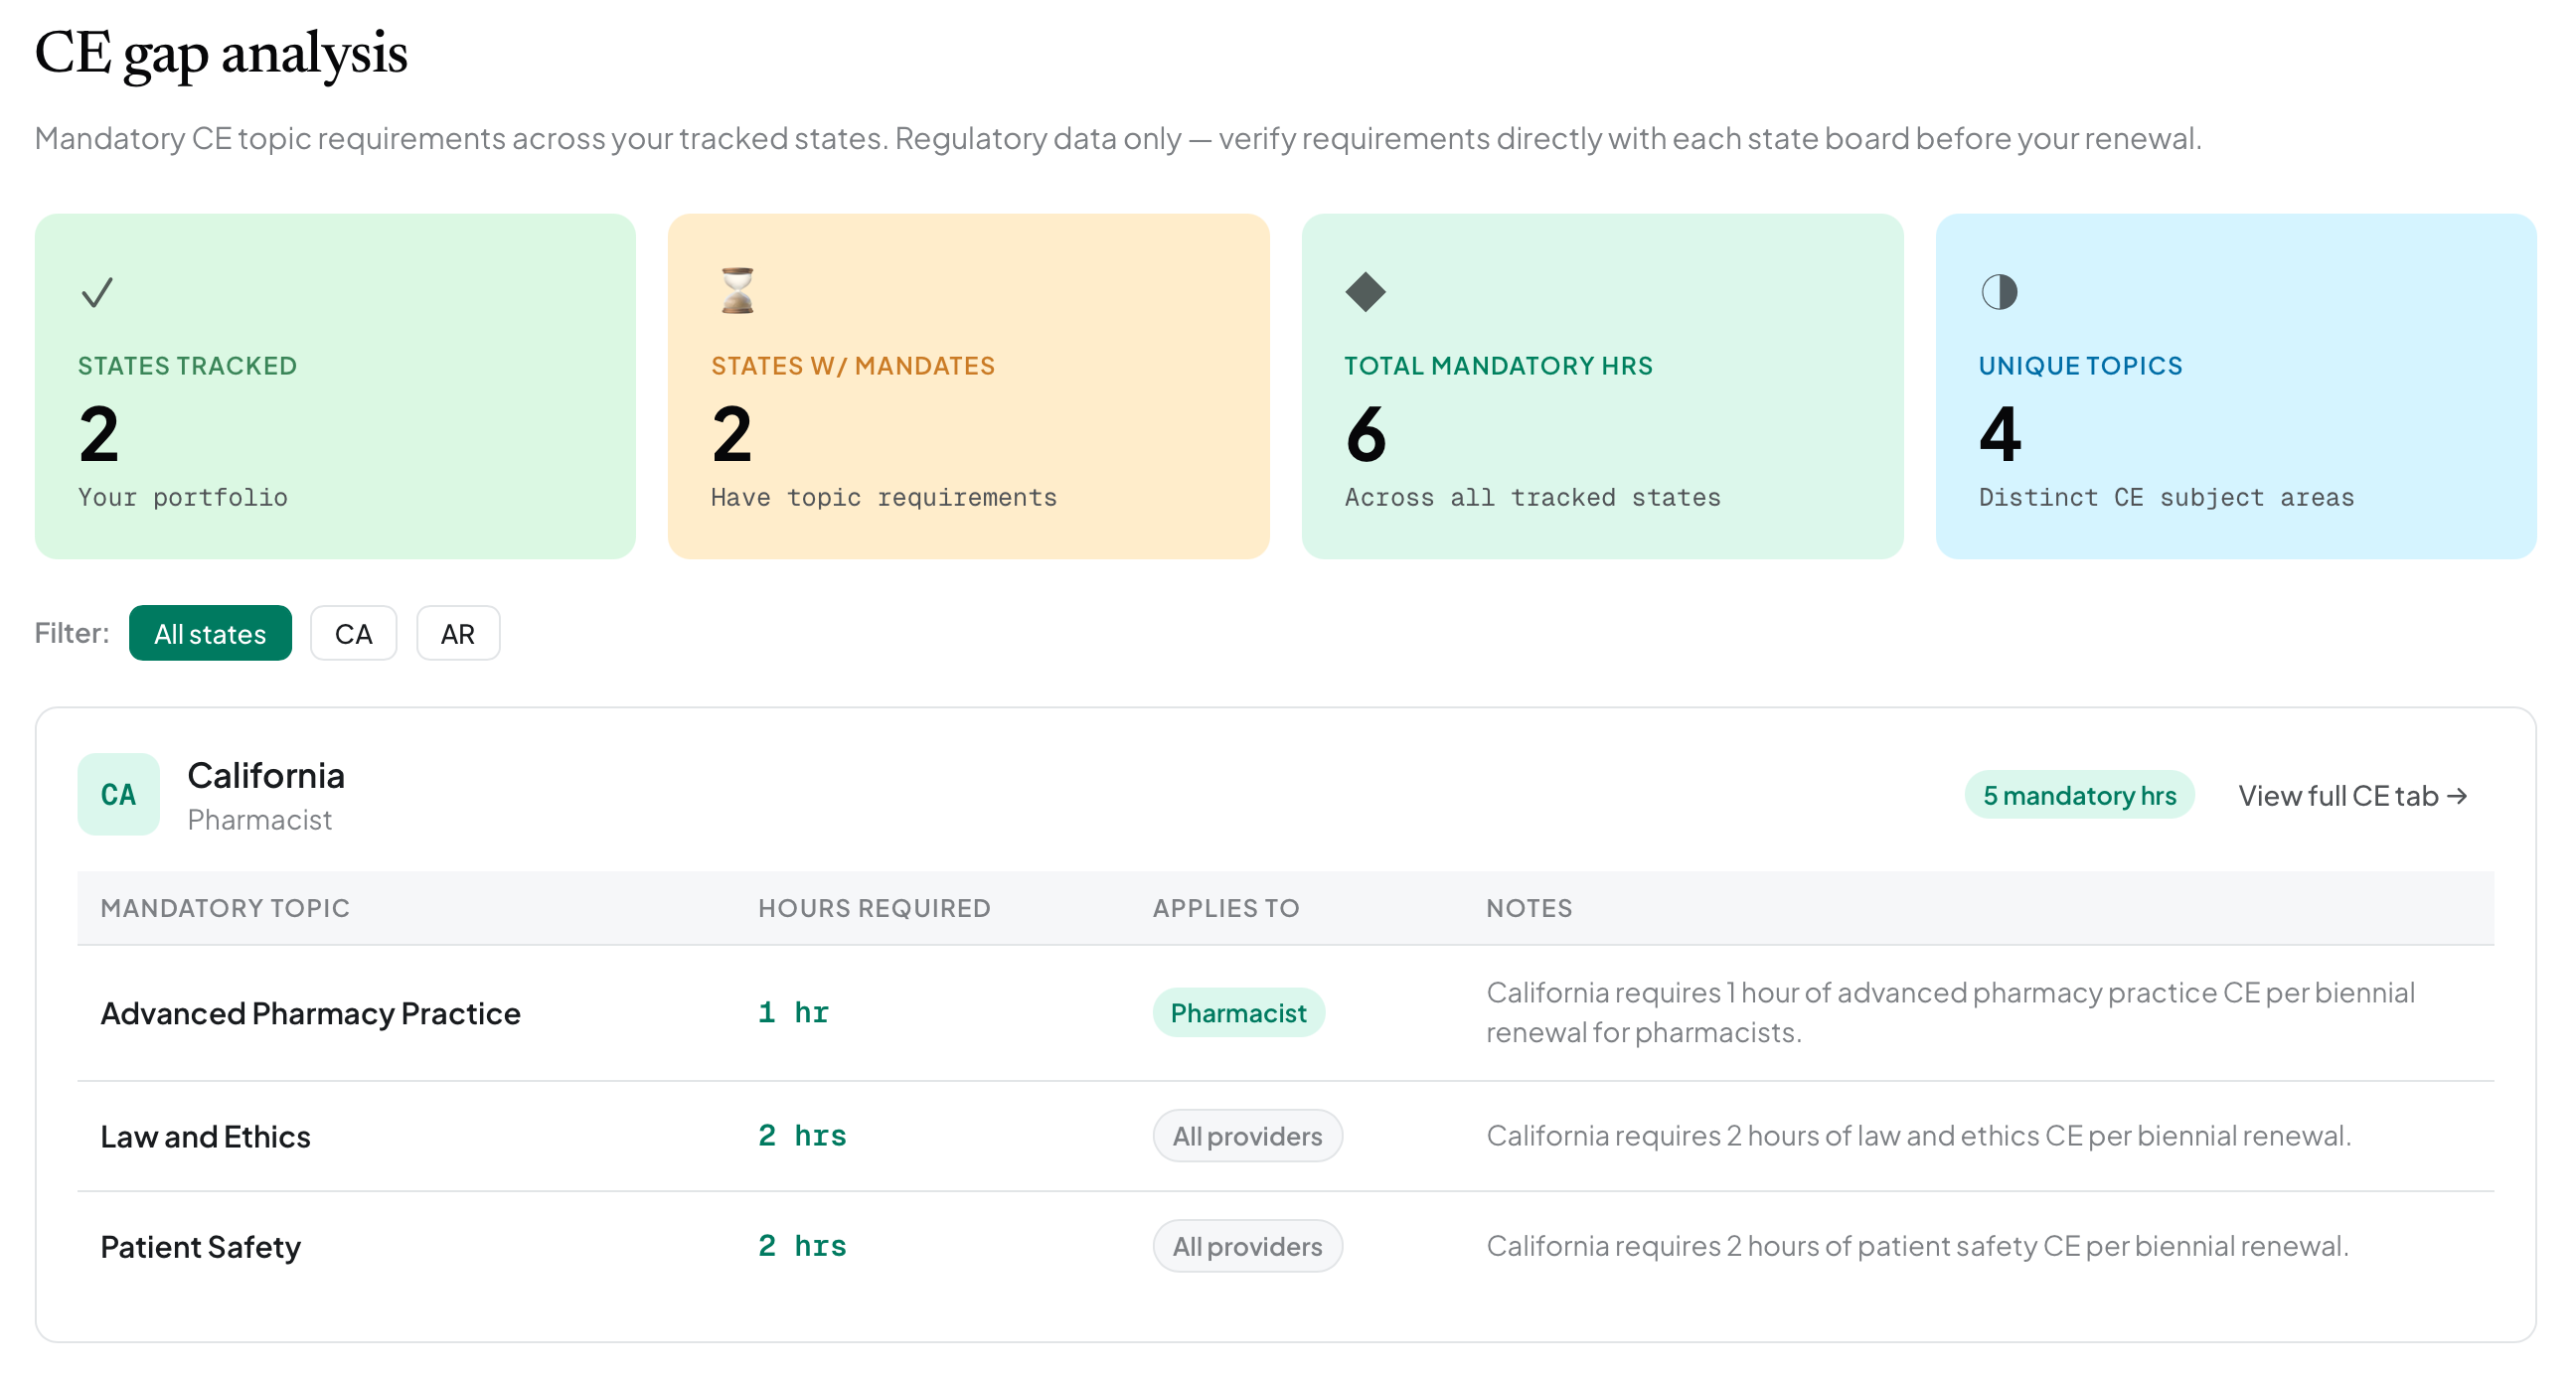Click the CE gap analysis title
The height and width of the screenshot is (1377, 2576).
221,53
